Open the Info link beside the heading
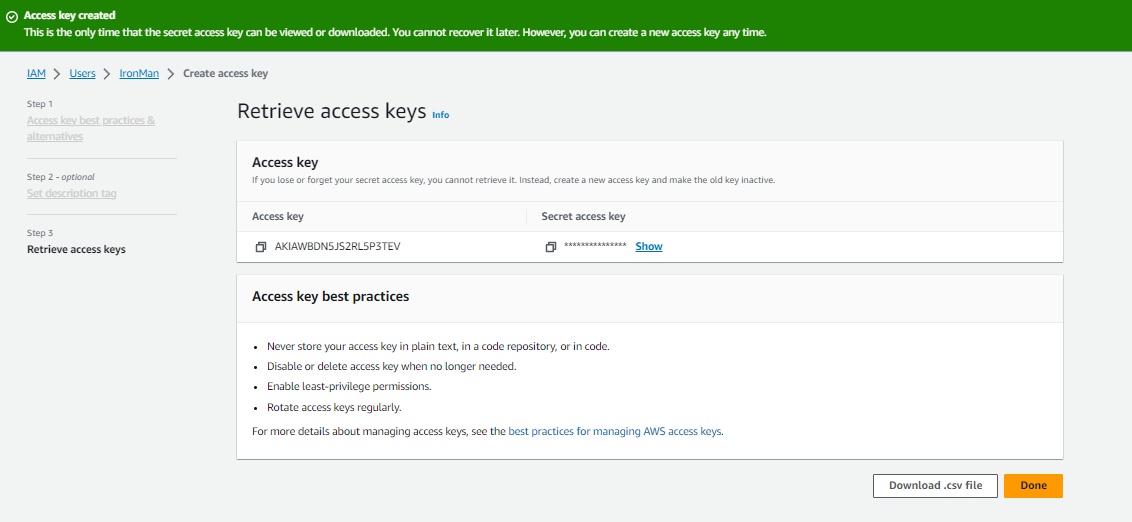Viewport: 1132px width, 522px height. tap(440, 115)
